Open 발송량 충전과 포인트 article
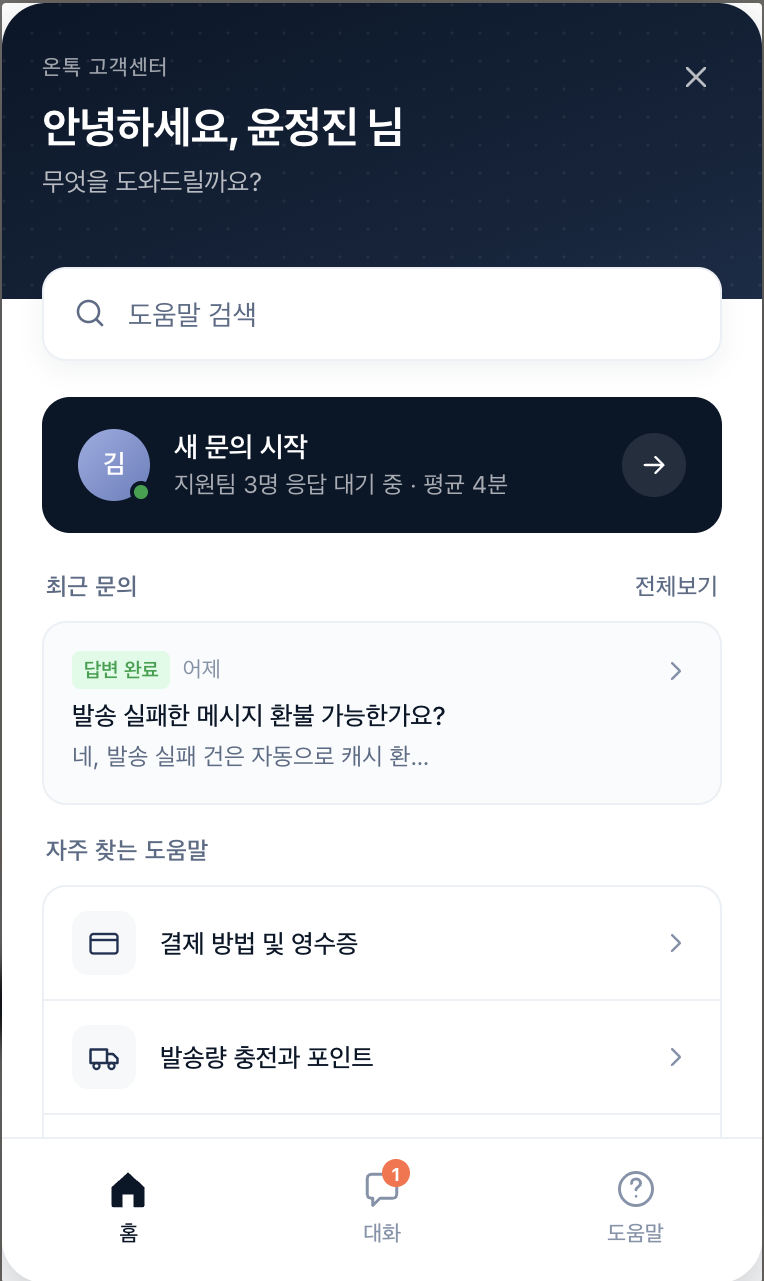The image size is (764, 1281). click(382, 1057)
